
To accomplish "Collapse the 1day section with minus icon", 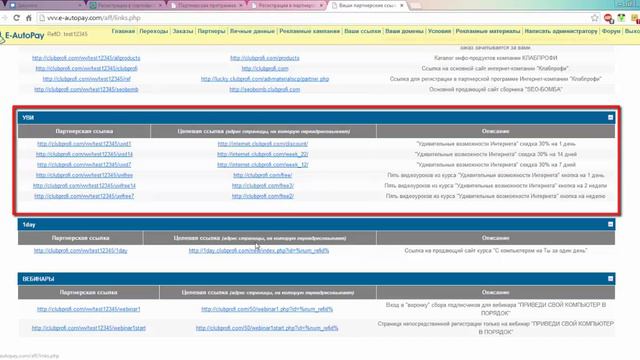I will pos(610,224).
